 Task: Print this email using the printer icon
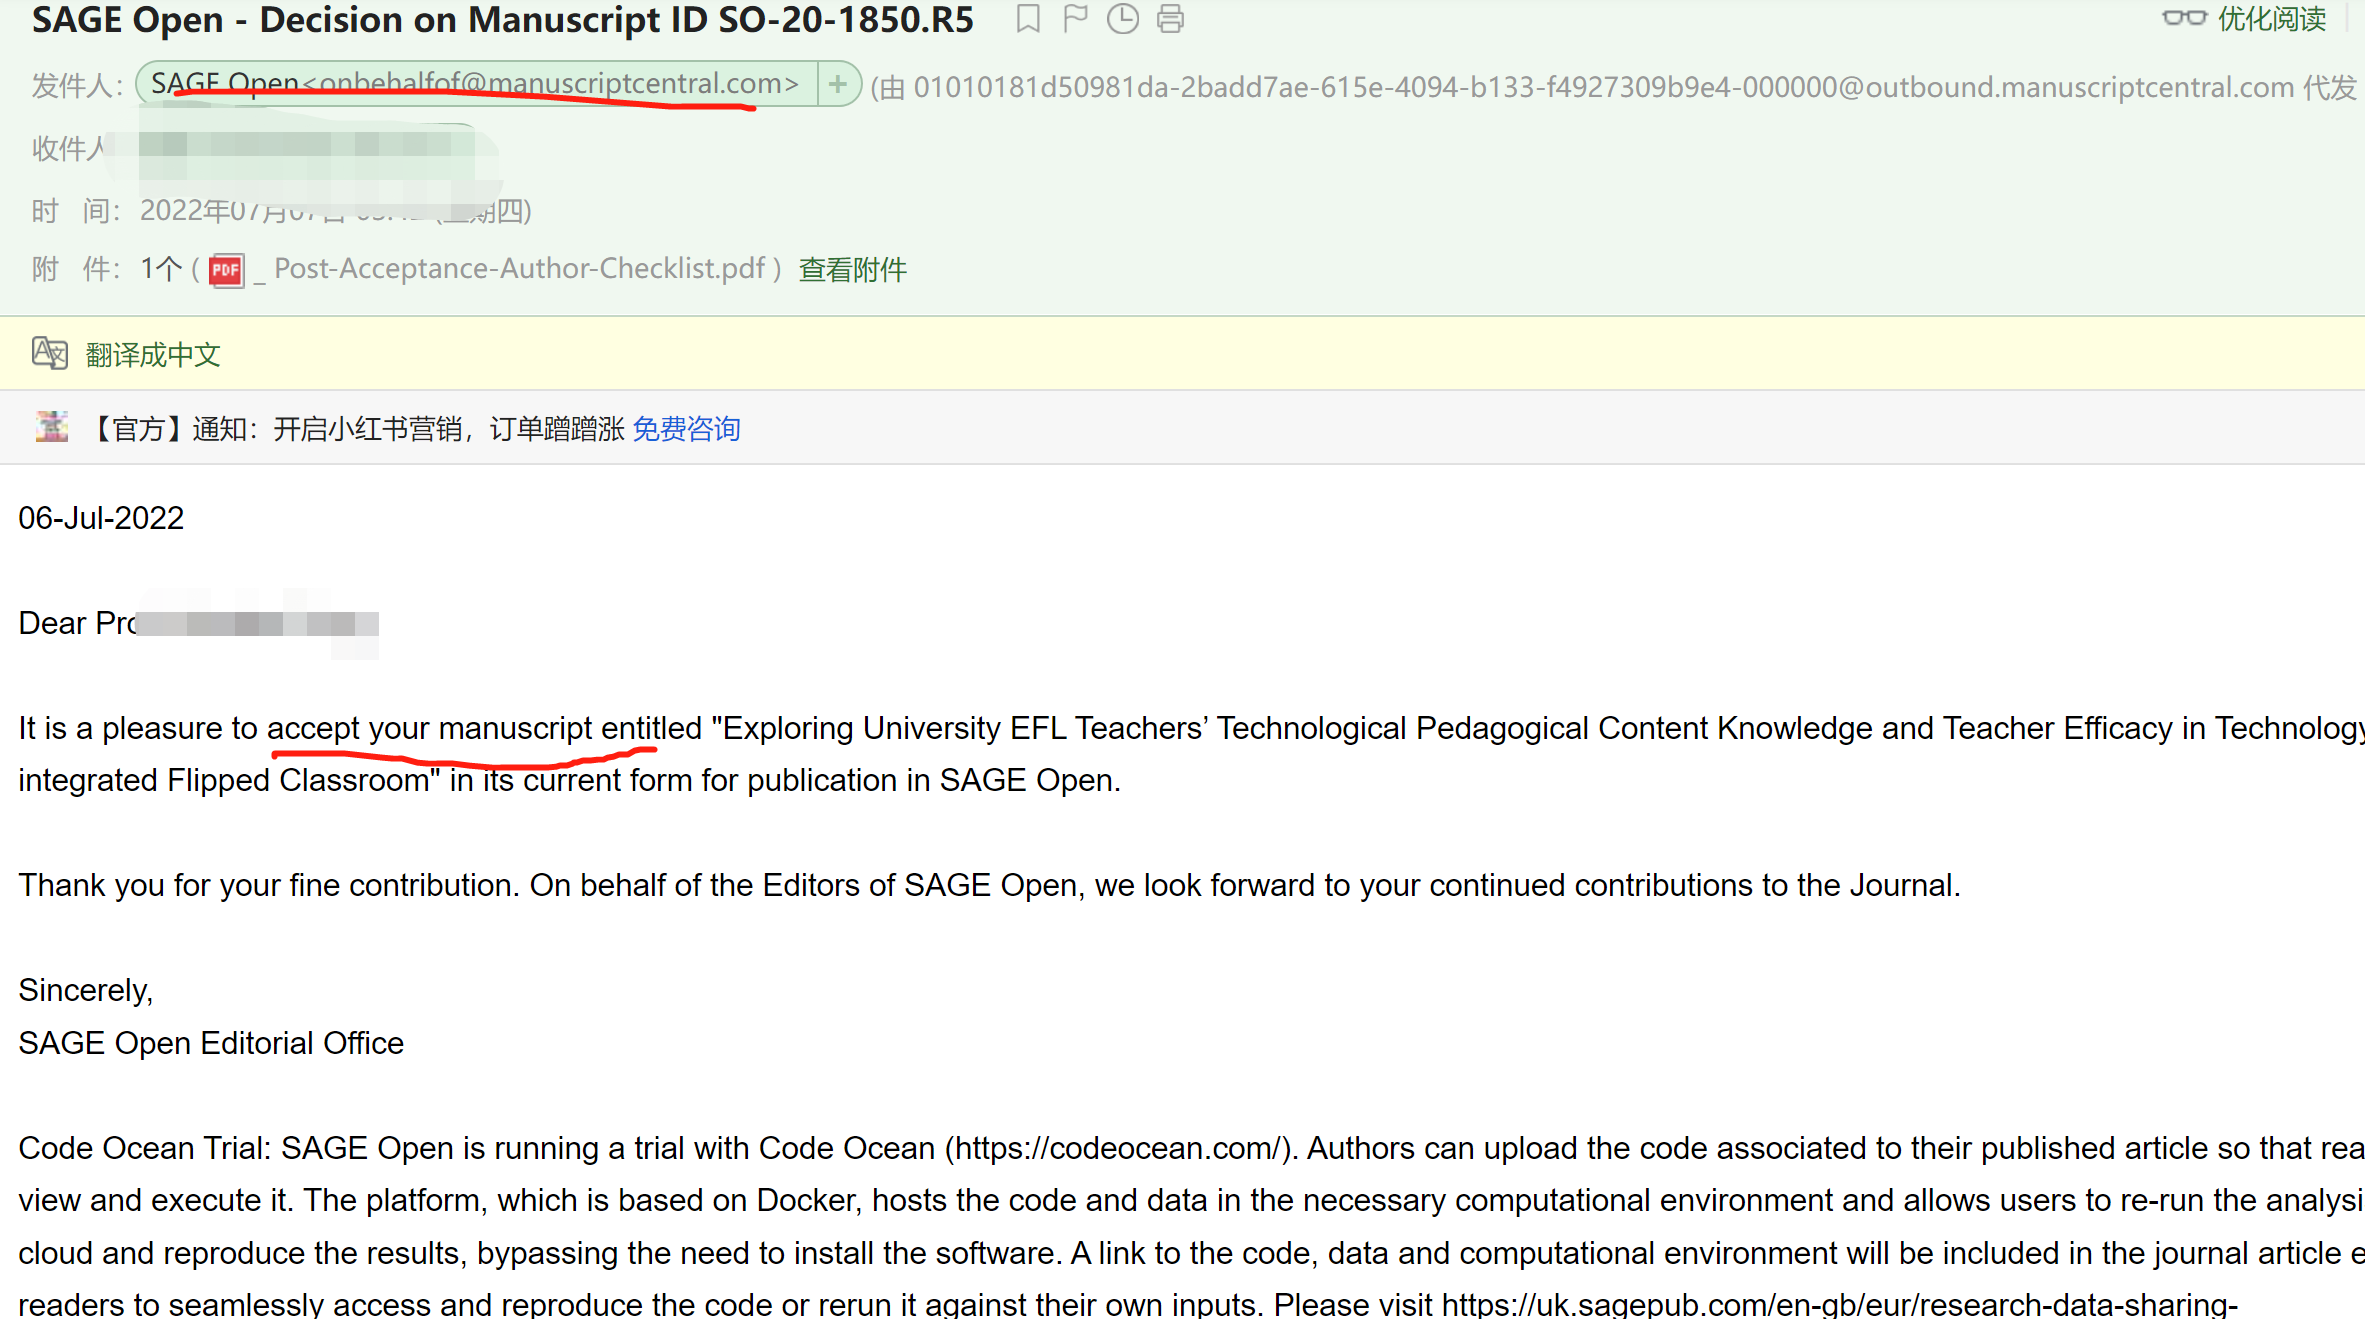(1170, 19)
